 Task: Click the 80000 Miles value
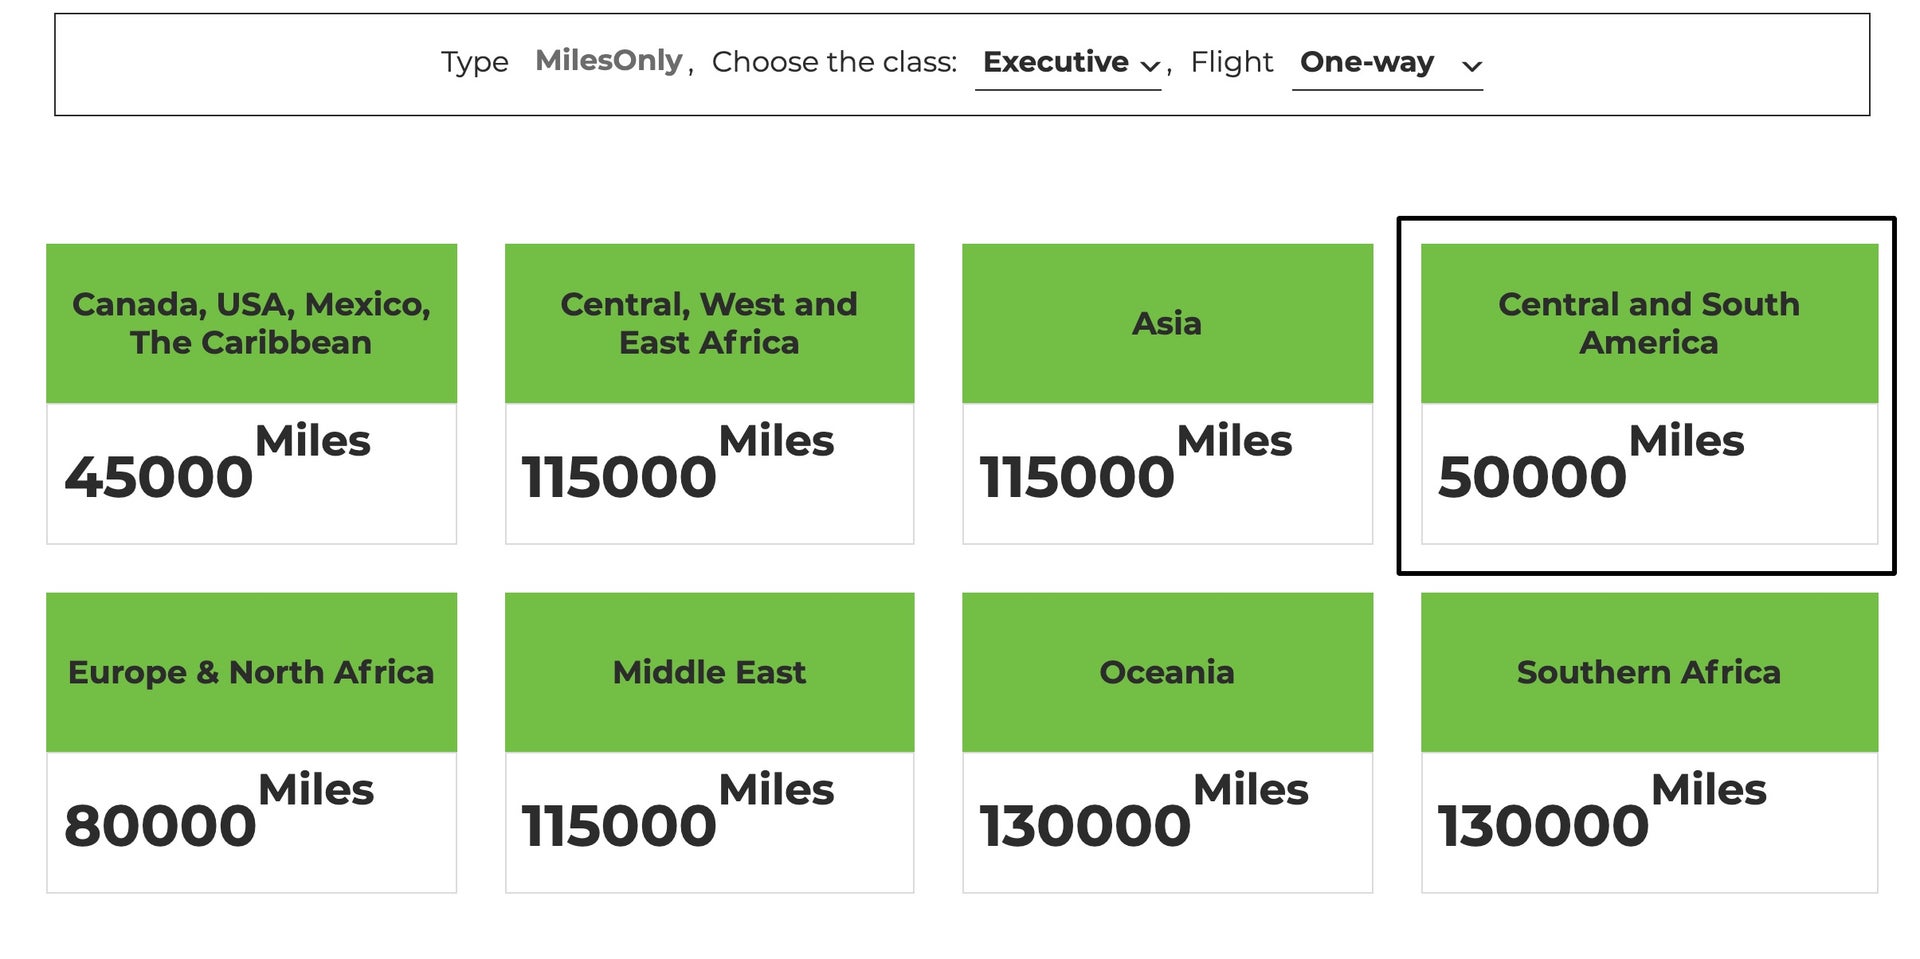coord(162,826)
